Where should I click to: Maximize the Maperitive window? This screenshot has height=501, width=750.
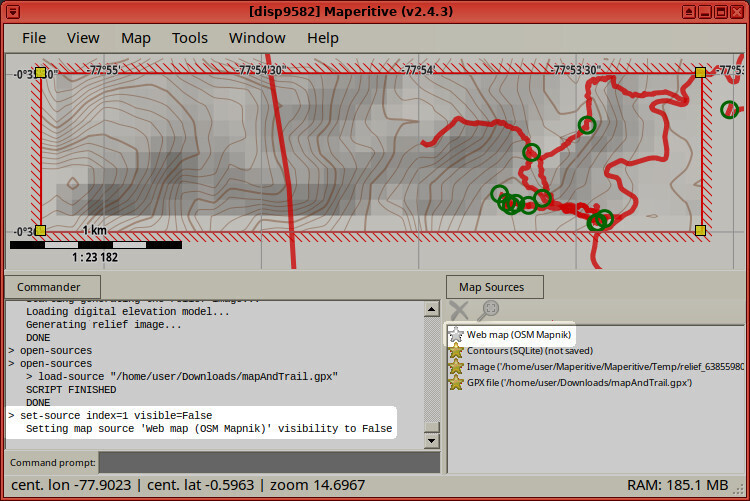click(721, 11)
